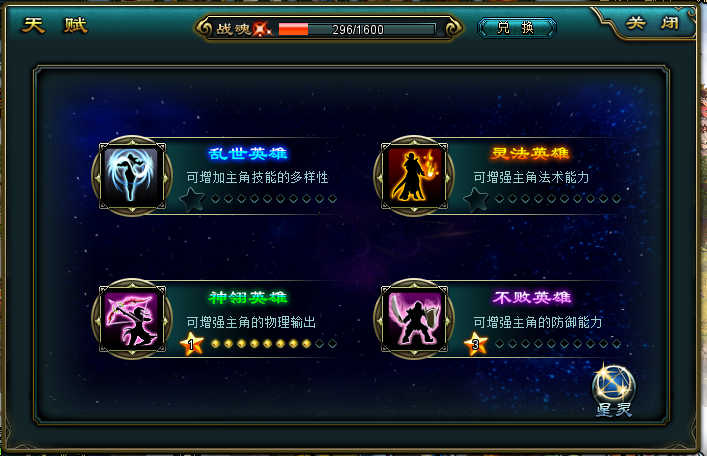Viewport: 707px width, 456px height.
Task: Click the 乱世英雄 title text
Action: tap(248, 153)
